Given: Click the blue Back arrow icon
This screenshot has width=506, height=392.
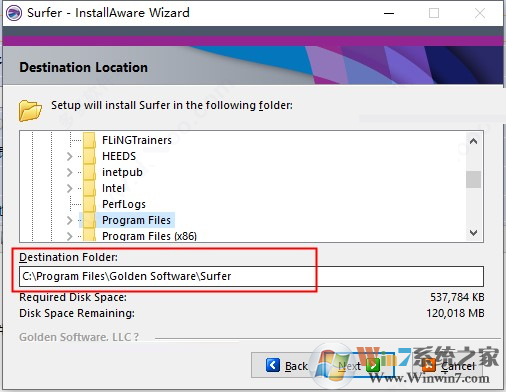Looking at the screenshot, I should point(273,365).
